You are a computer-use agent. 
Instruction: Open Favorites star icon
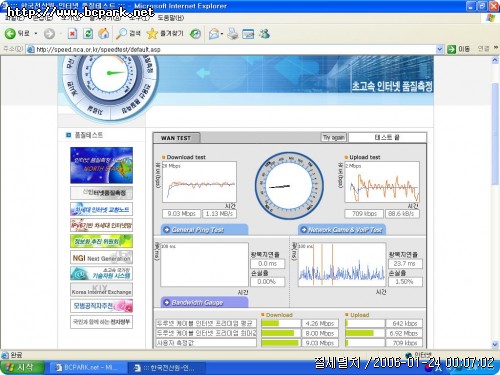(152, 34)
